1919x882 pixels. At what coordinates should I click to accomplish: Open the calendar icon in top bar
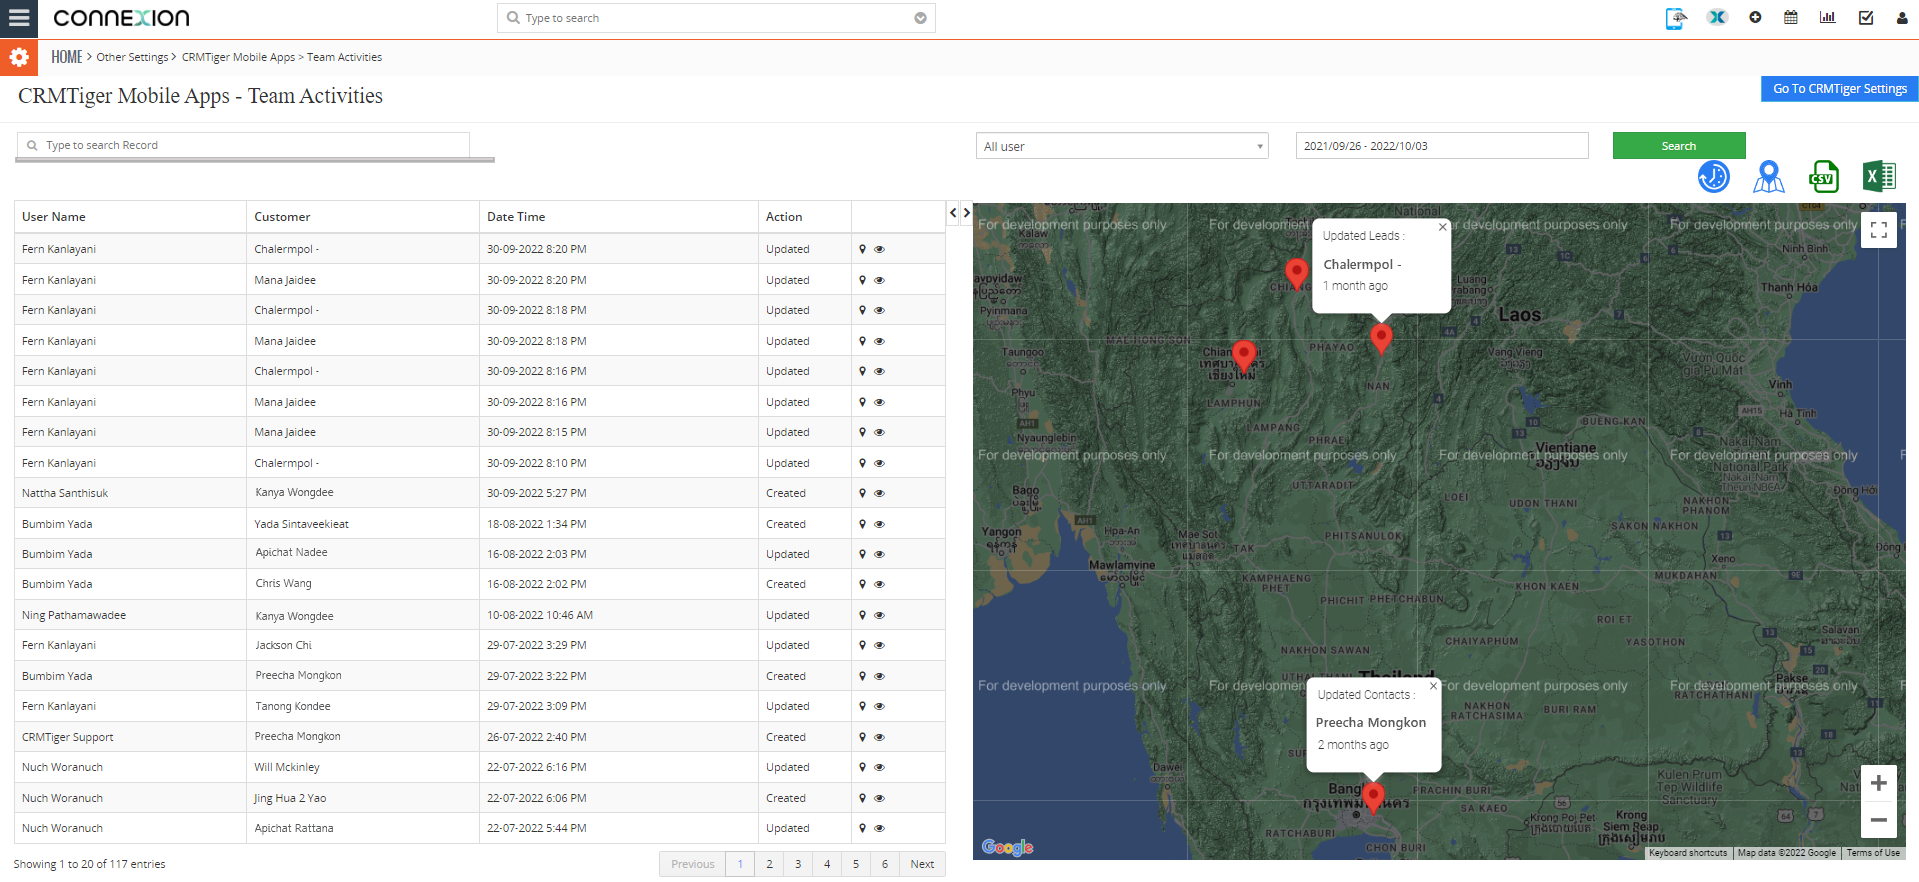click(1790, 18)
